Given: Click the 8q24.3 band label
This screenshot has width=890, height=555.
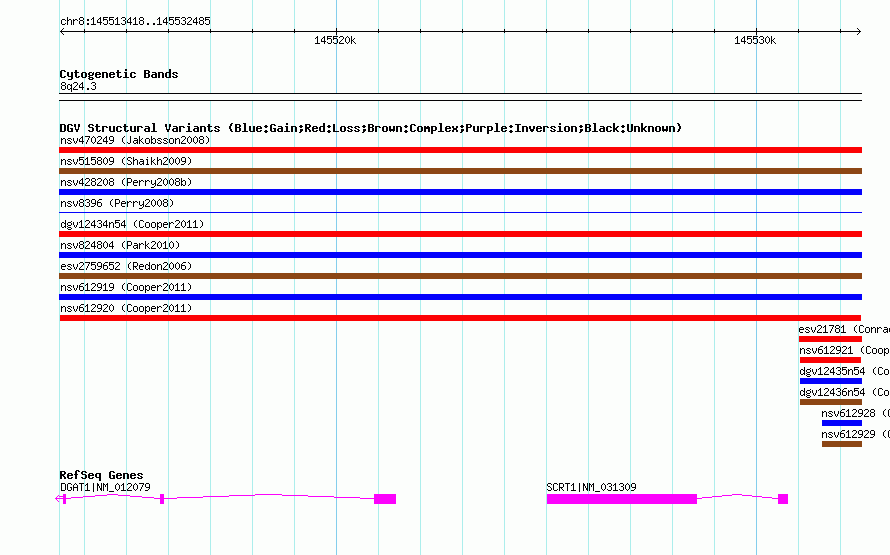Looking at the screenshot, I should (78, 86).
